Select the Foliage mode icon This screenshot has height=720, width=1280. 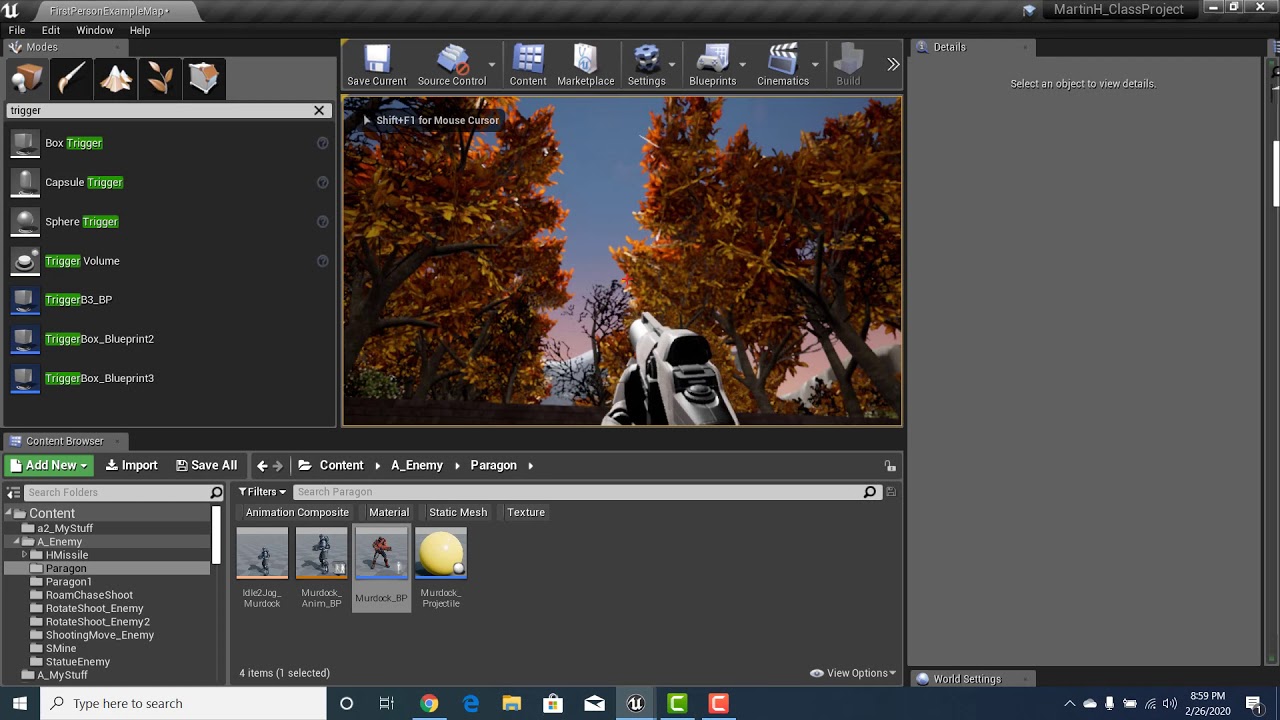(160, 79)
